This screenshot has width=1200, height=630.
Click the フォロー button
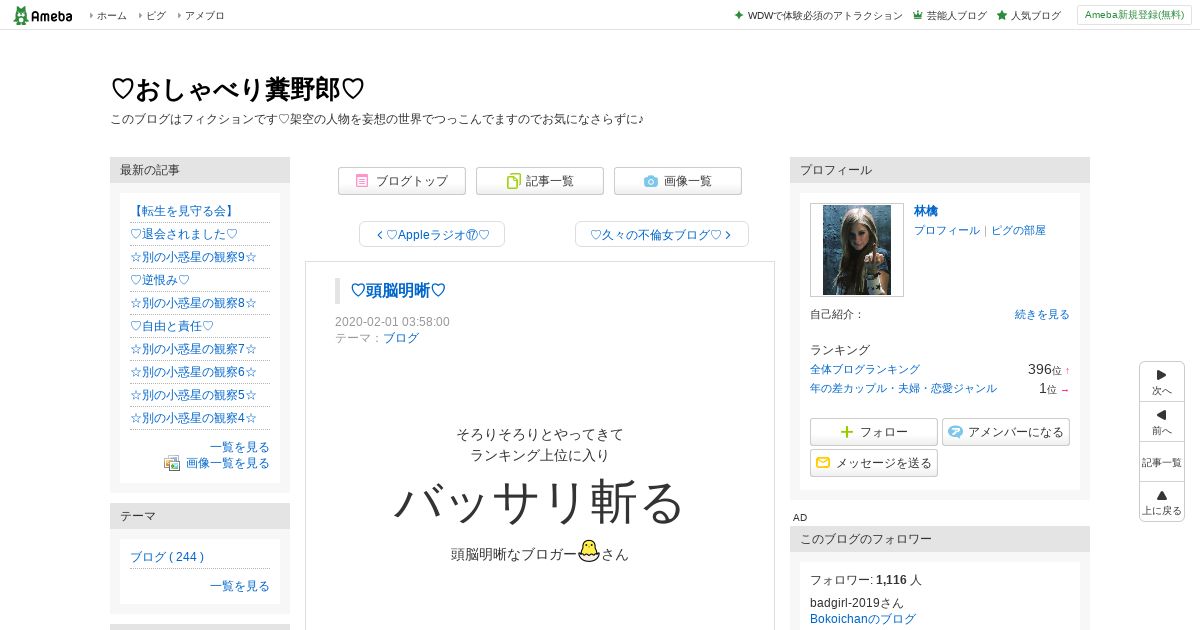pos(874,432)
